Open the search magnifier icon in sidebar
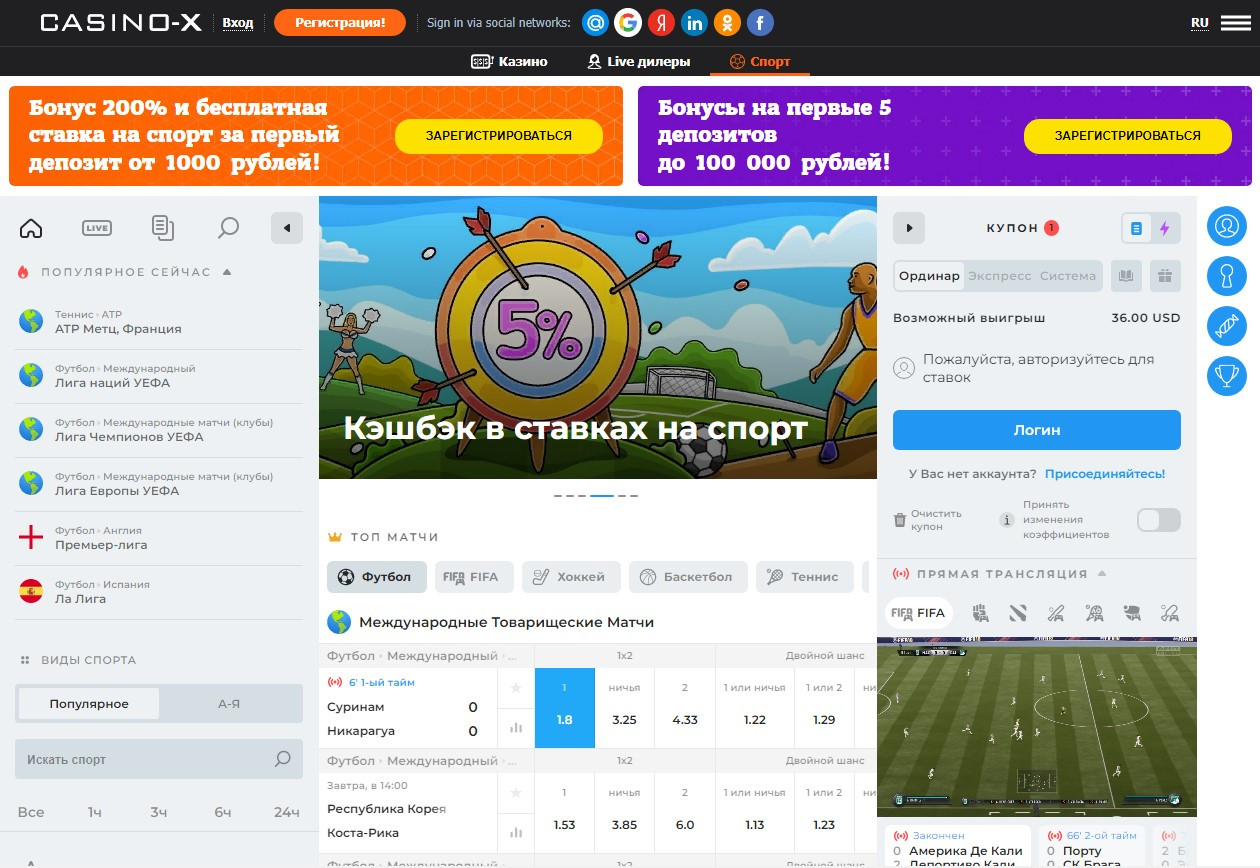The height and width of the screenshot is (868, 1260). pyautogui.click(x=228, y=228)
